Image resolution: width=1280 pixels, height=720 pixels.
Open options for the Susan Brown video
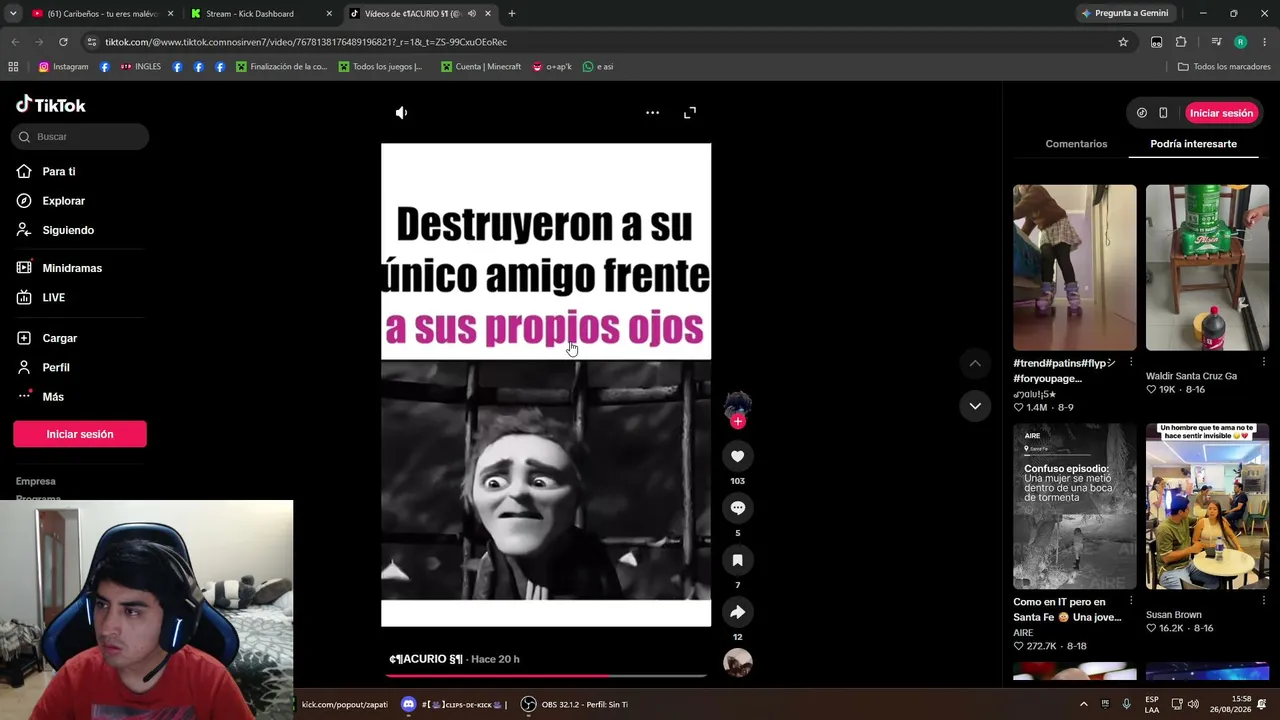pyautogui.click(x=1263, y=601)
